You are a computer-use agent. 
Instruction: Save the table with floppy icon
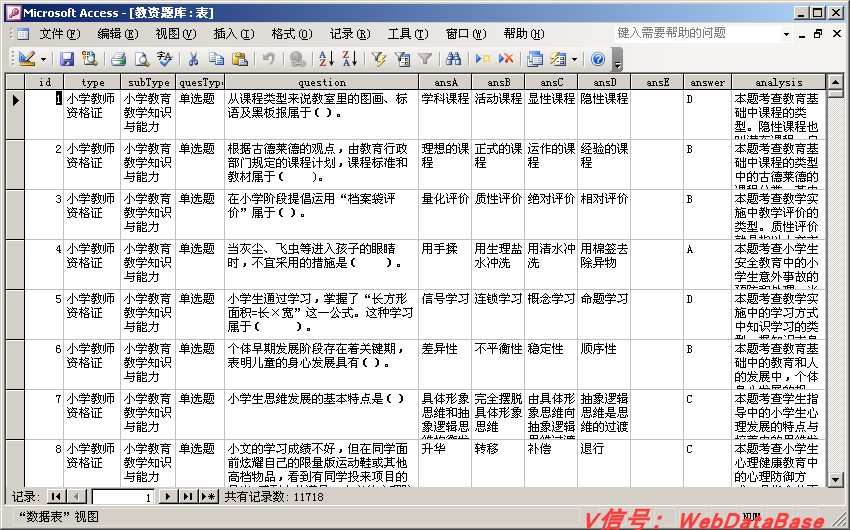click(x=67, y=59)
